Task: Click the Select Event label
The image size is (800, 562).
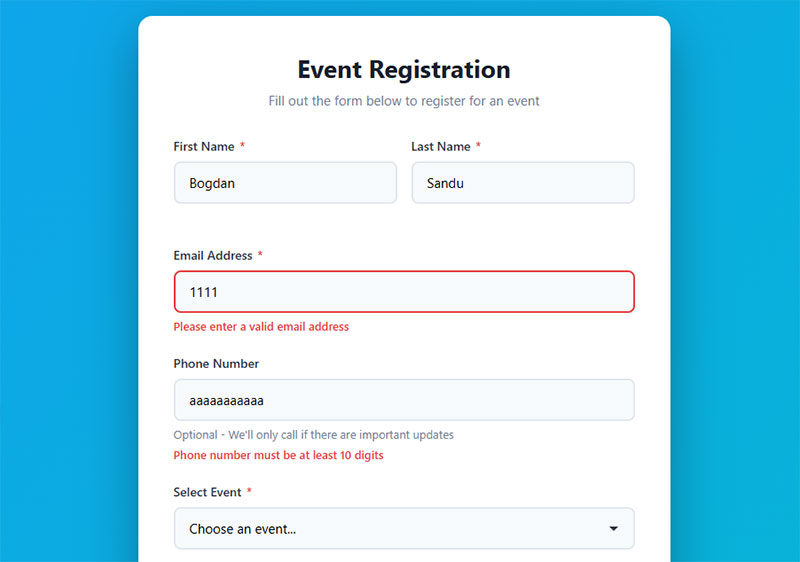Action: click(x=207, y=493)
